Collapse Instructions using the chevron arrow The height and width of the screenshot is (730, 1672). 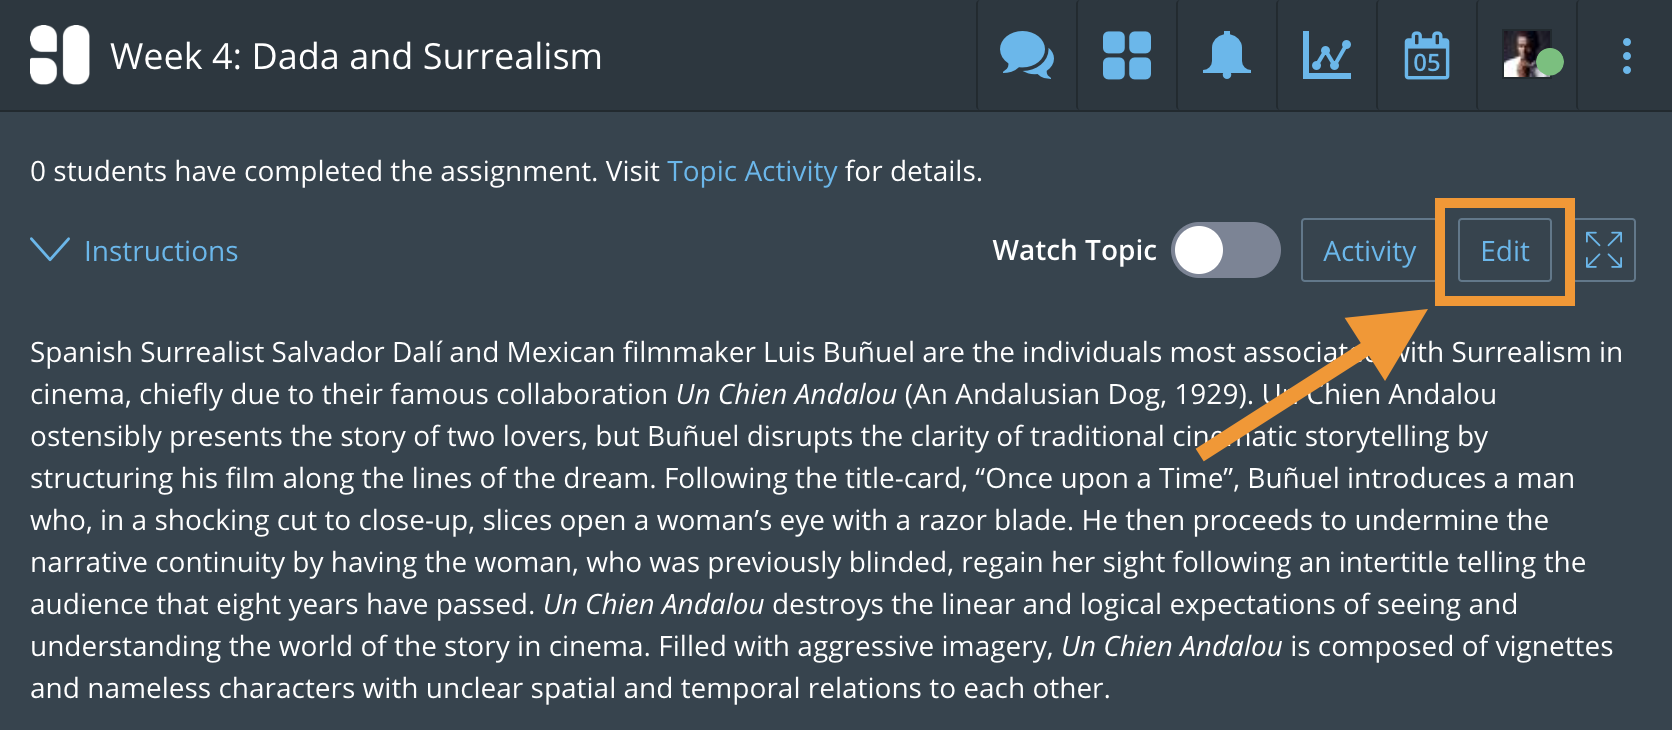tap(50, 249)
